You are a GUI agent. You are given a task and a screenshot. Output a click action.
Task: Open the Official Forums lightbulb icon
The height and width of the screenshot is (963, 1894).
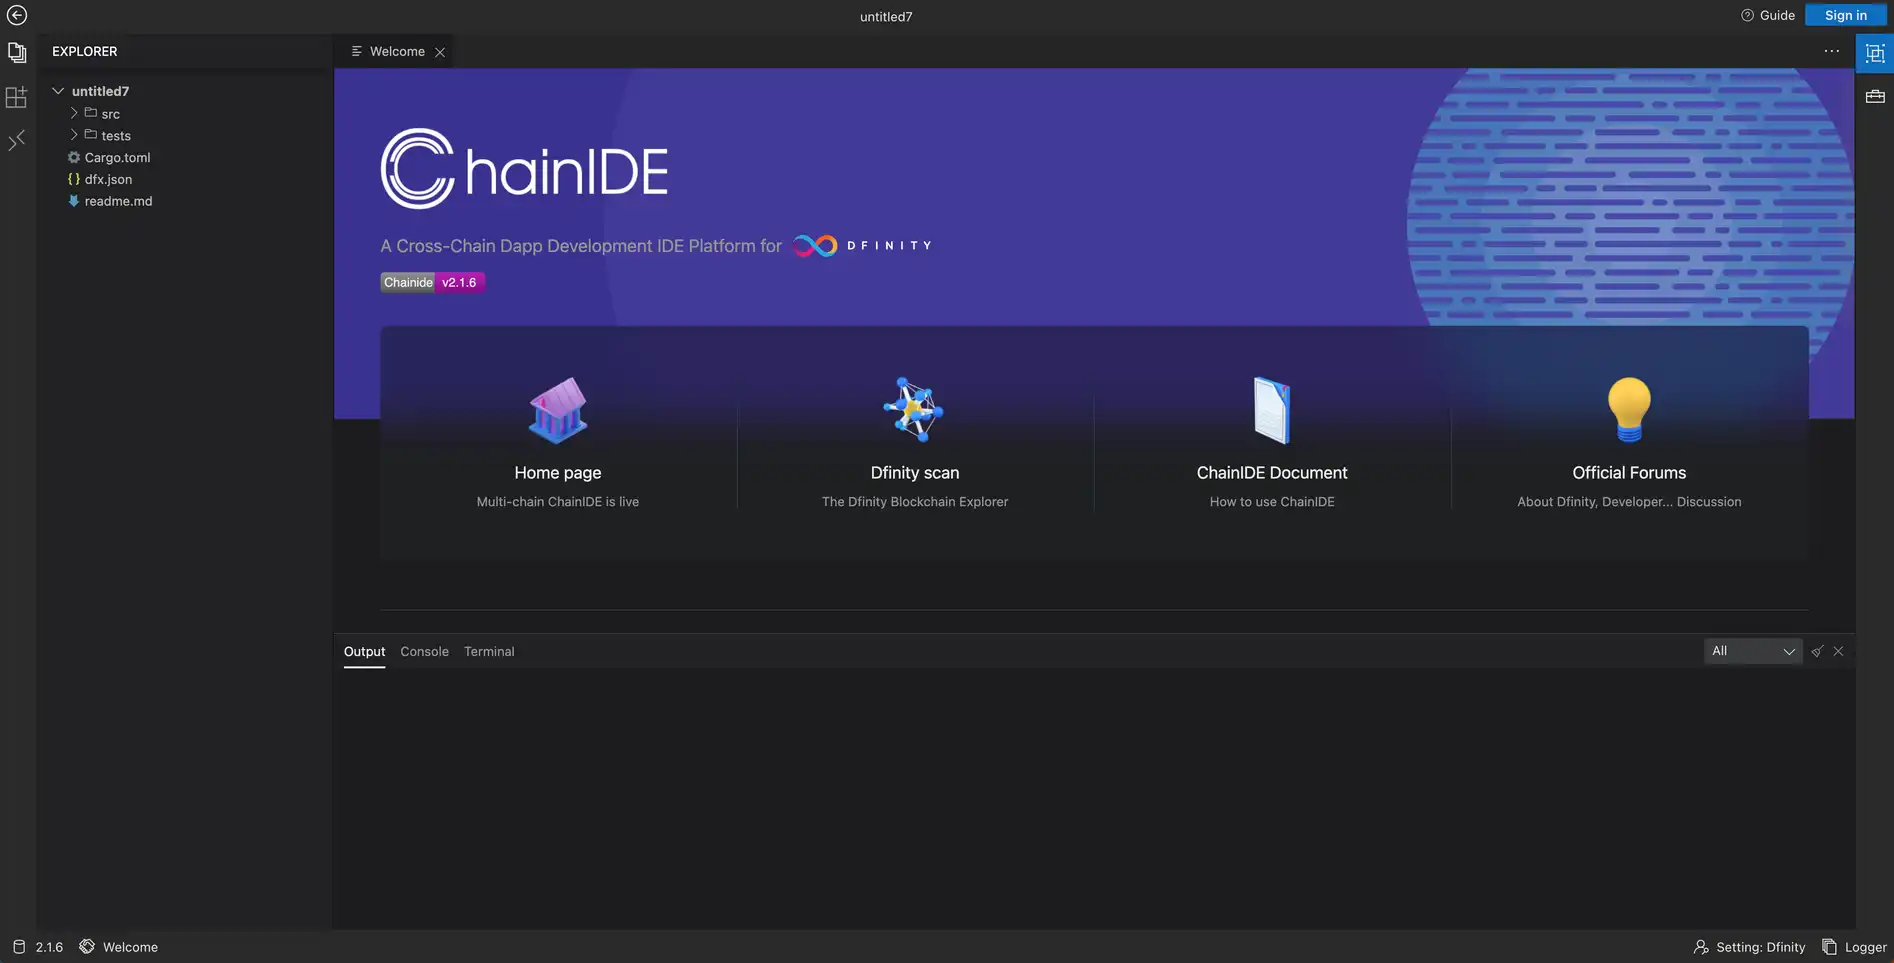coord(1628,410)
